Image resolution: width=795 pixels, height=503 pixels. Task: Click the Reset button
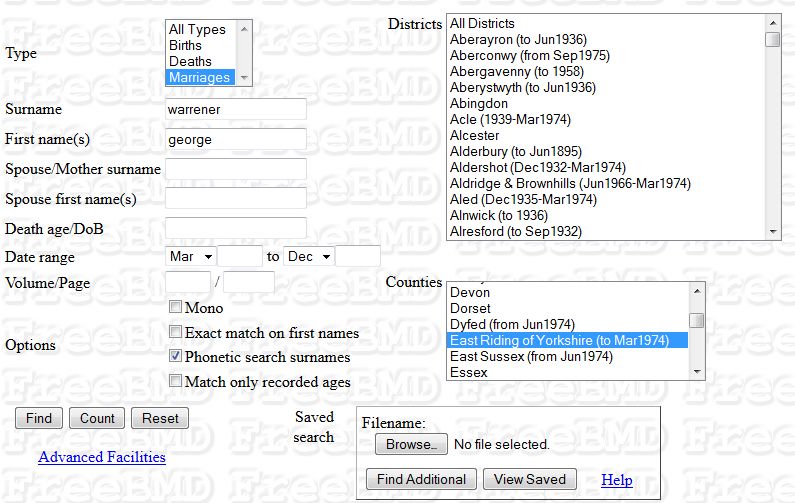(160, 418)
